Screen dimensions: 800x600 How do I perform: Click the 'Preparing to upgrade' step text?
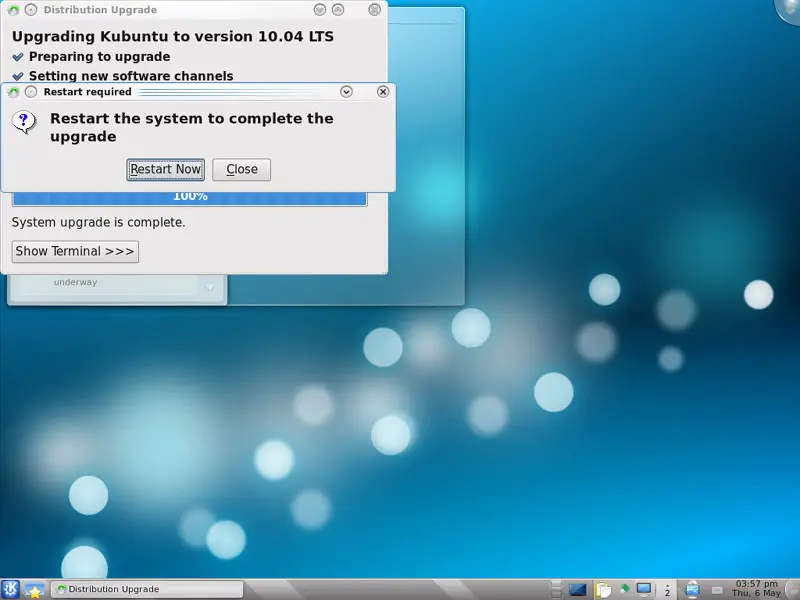[99, 57]
